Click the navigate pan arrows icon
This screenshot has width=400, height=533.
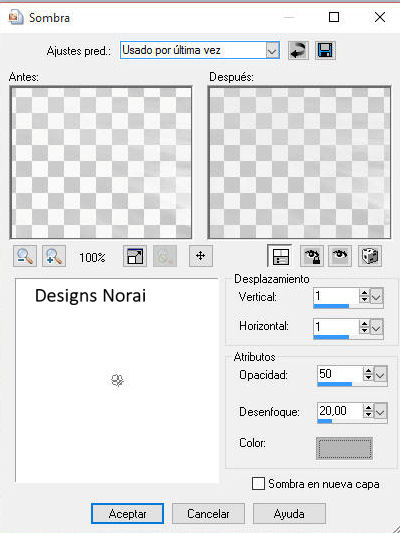coord(201,256)
